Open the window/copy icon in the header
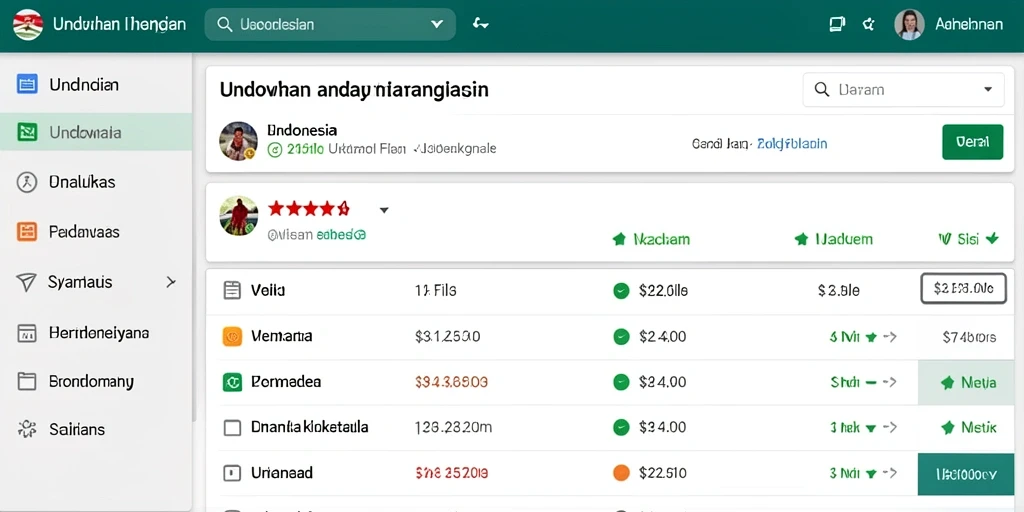The image size is (1024, 512). pyautogui.click(x=837, y=25)
